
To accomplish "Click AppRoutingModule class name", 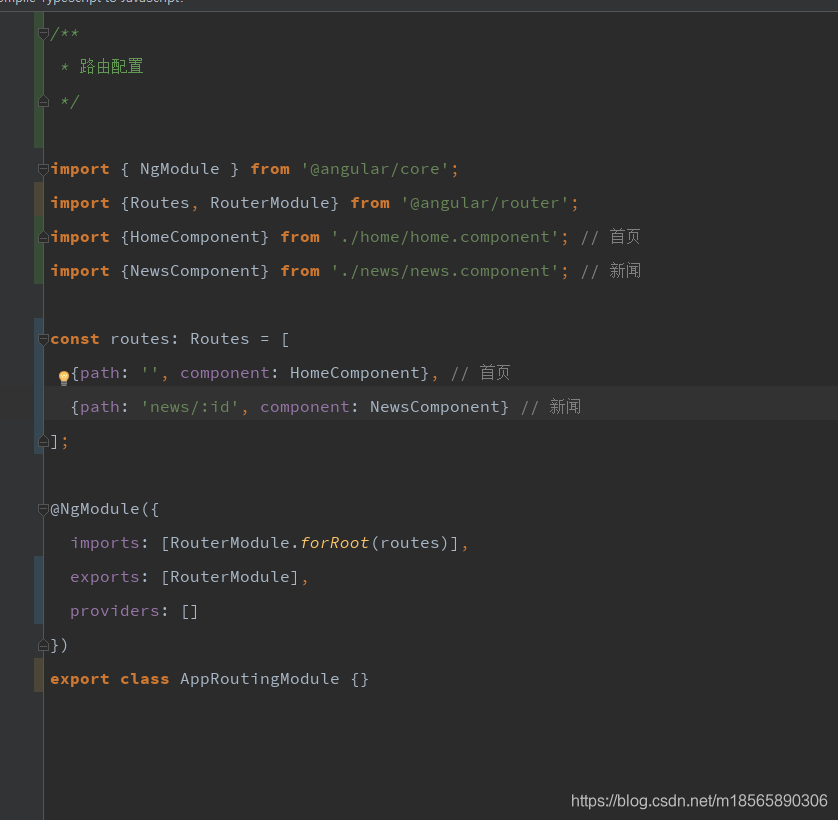I will (260, 679).
